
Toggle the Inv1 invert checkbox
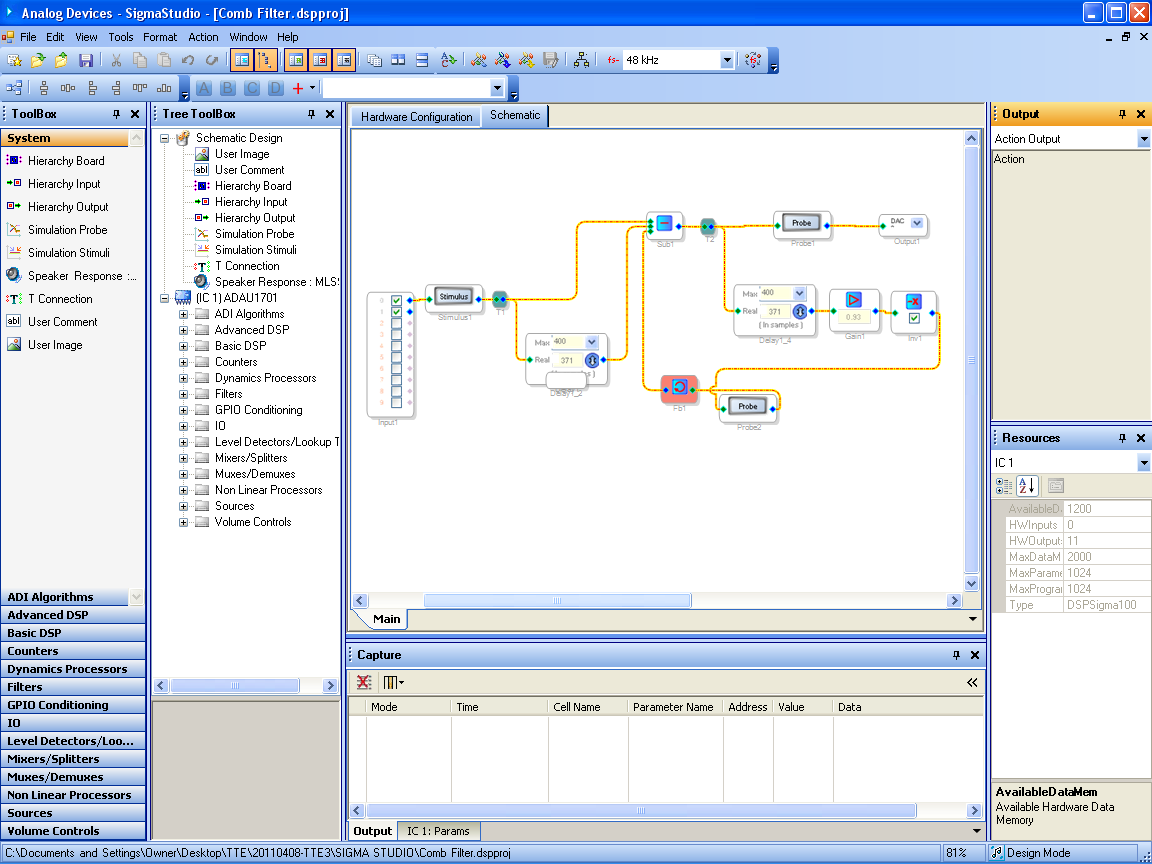914,318
